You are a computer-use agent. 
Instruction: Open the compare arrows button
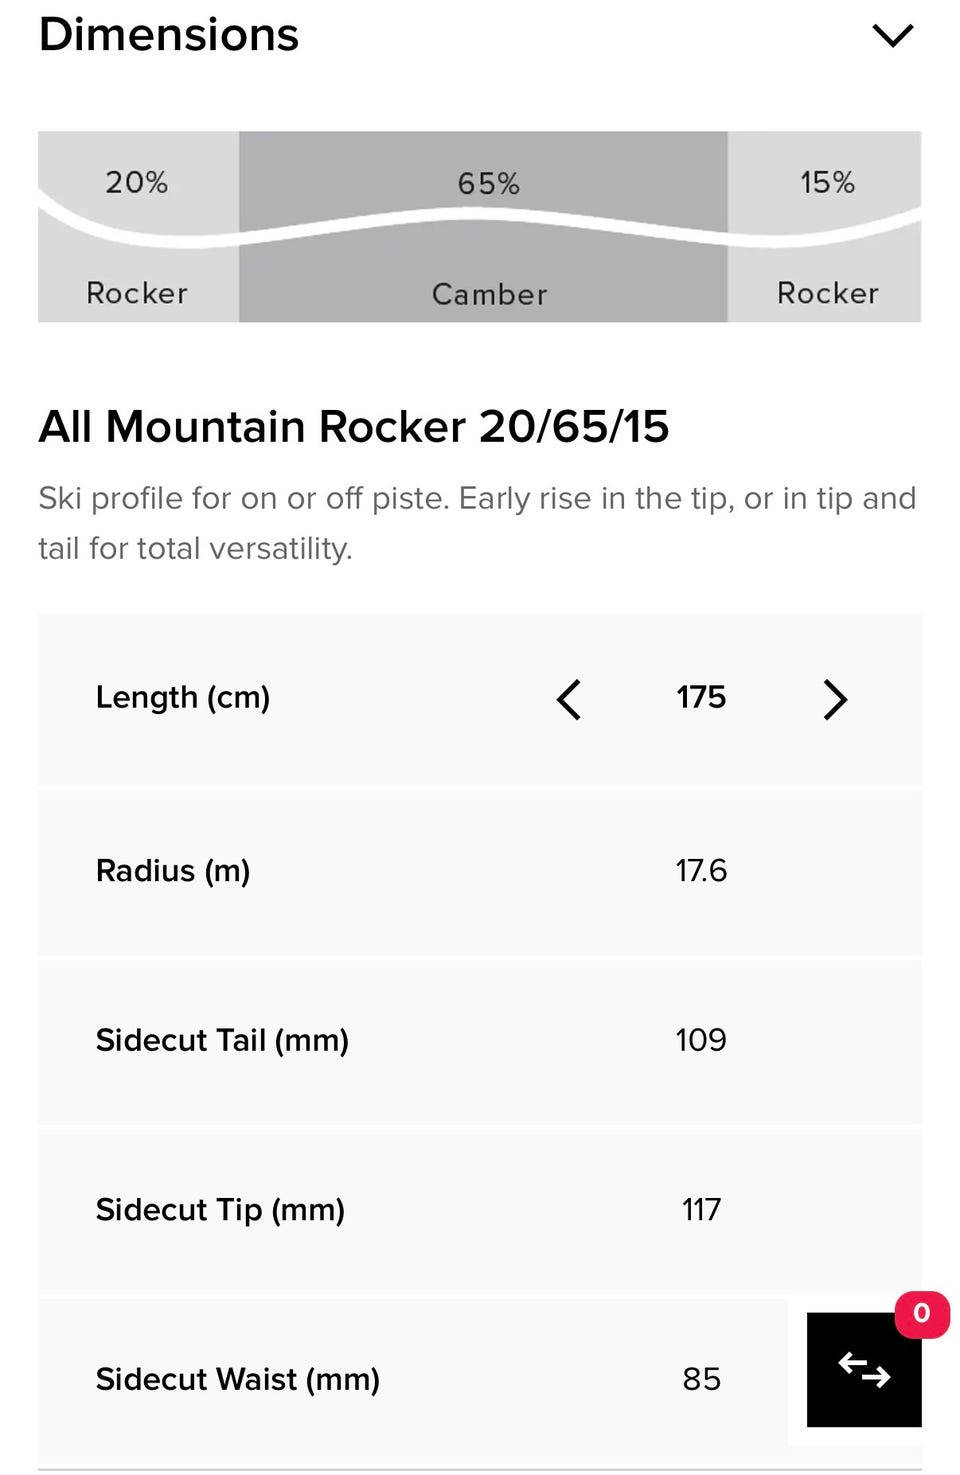coord(864,1369)
